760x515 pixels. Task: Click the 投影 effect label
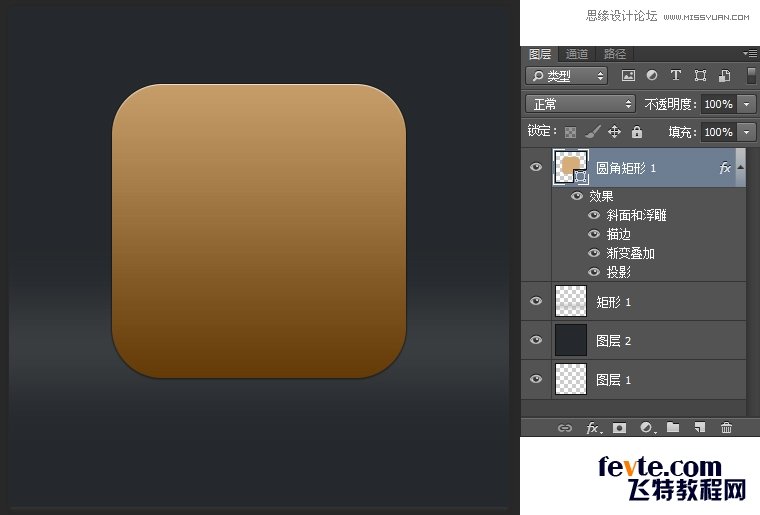click(618, 272)
